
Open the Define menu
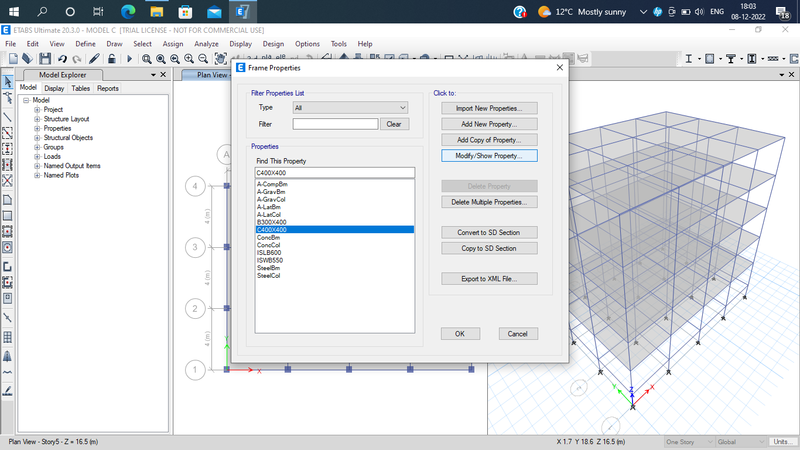point(85,44)
